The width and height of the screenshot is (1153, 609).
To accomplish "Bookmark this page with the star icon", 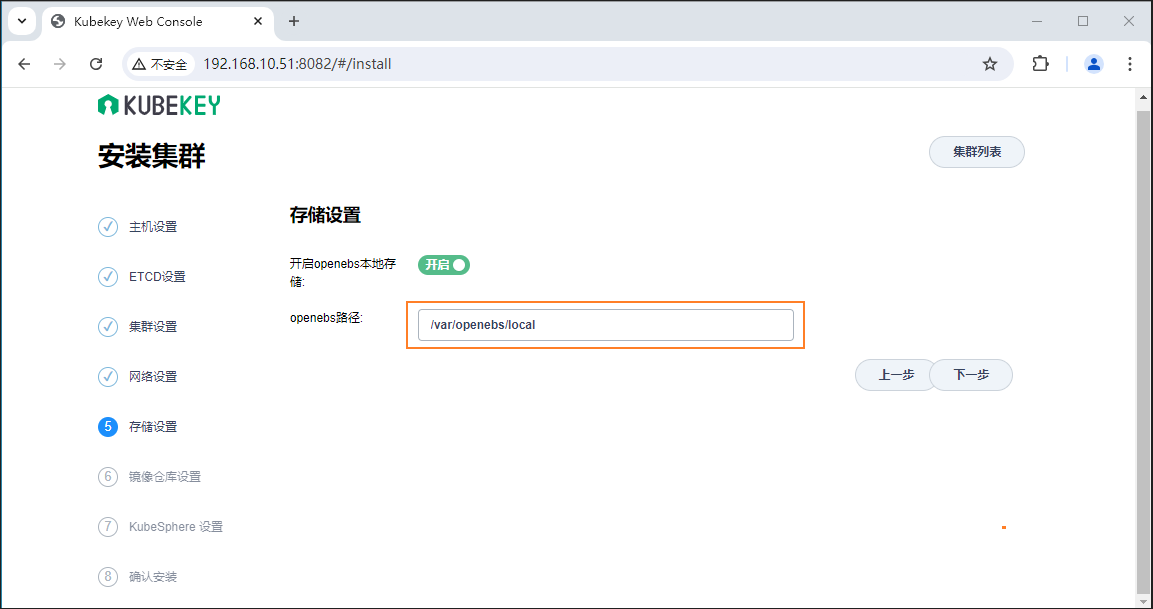I will click(990, 64).
